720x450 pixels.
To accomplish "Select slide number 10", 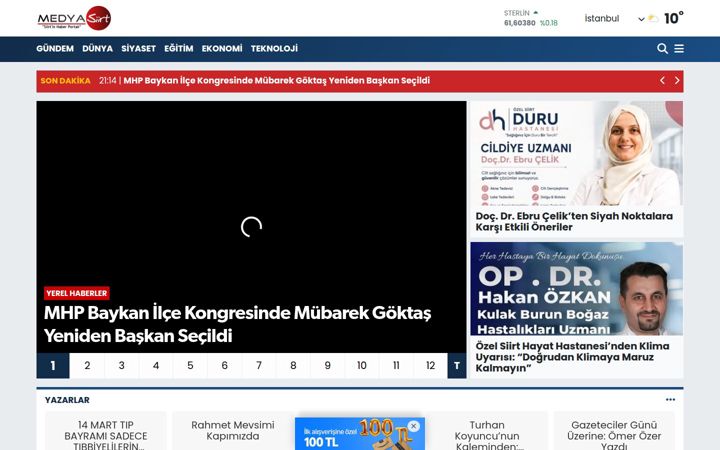I will click(362, 366).
